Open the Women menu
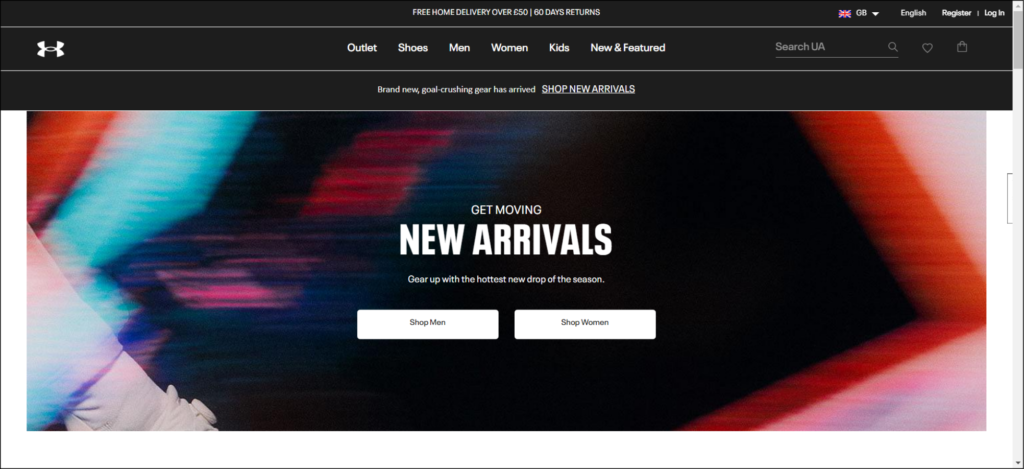The image size is (1024, 469). (509, 48)
